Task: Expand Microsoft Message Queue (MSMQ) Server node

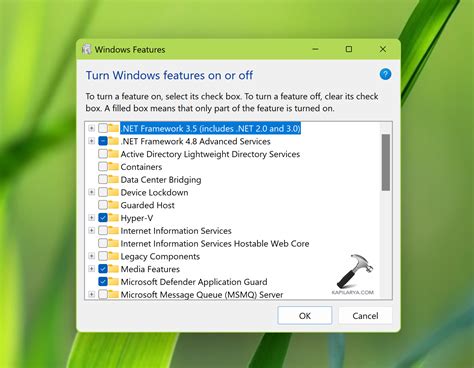Action: 91,294
